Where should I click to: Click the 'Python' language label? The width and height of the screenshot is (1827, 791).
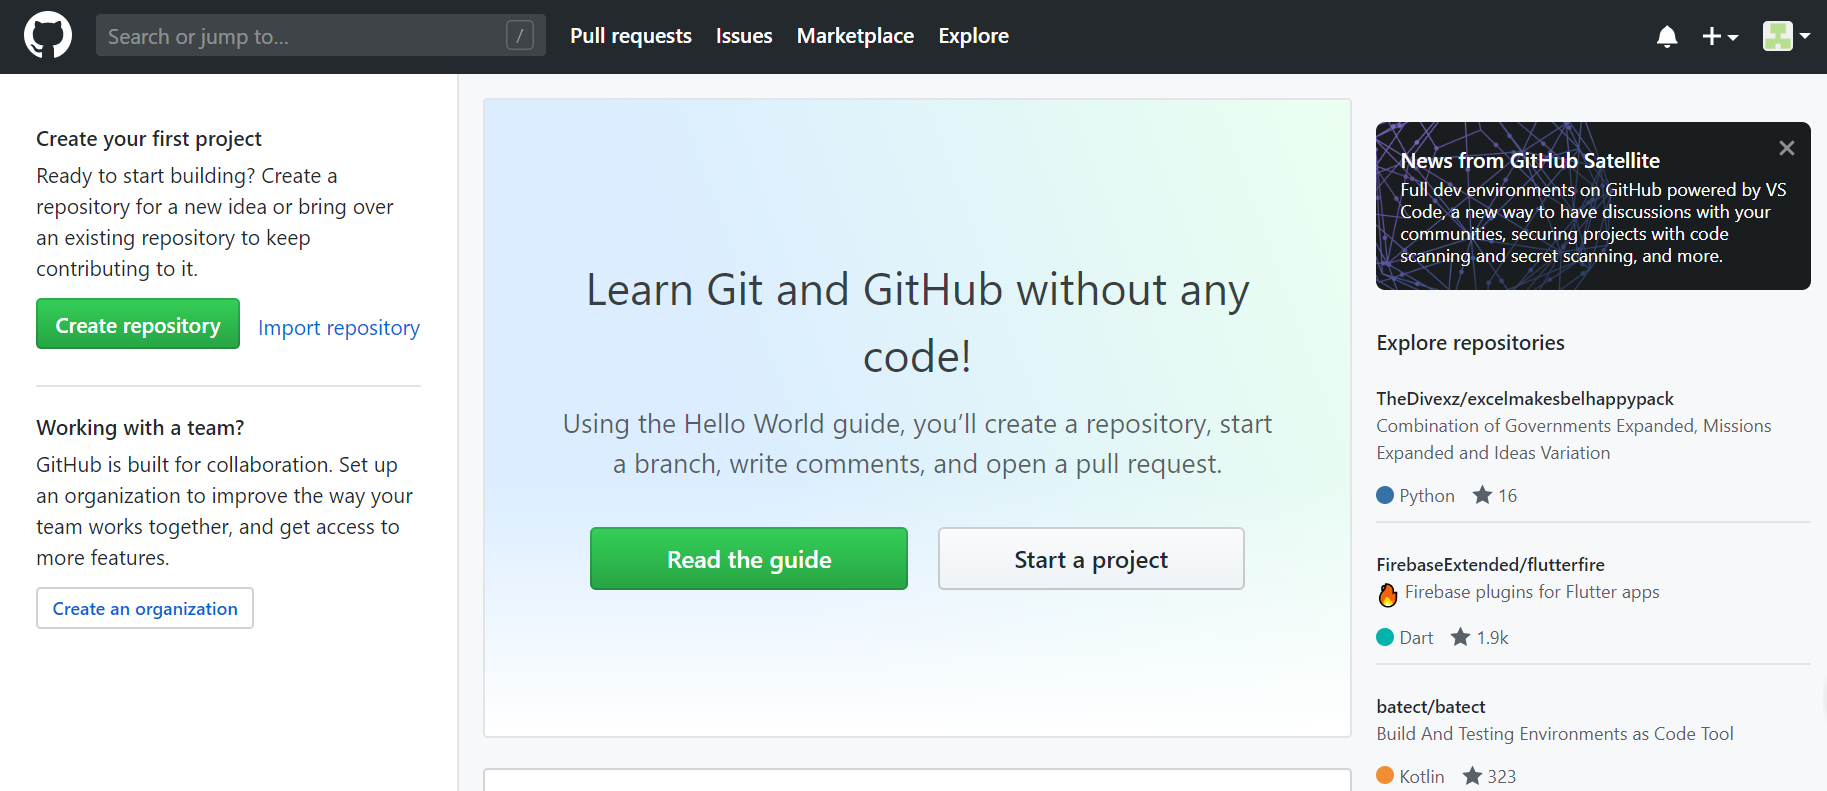click(1427, 496)
